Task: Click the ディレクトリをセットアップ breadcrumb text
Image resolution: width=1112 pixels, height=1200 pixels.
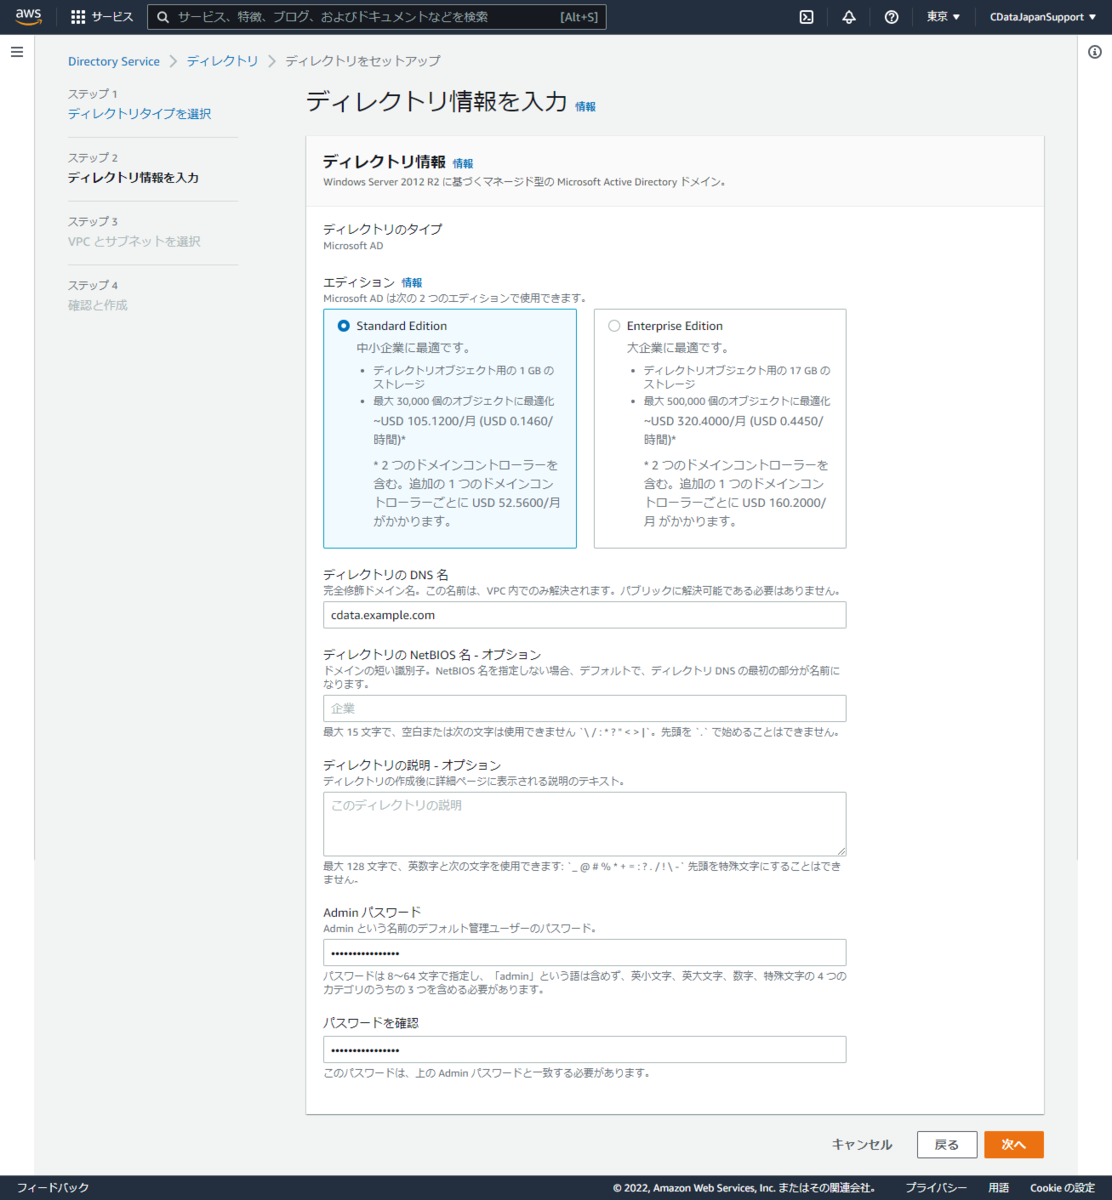Action: coord(363,61)
